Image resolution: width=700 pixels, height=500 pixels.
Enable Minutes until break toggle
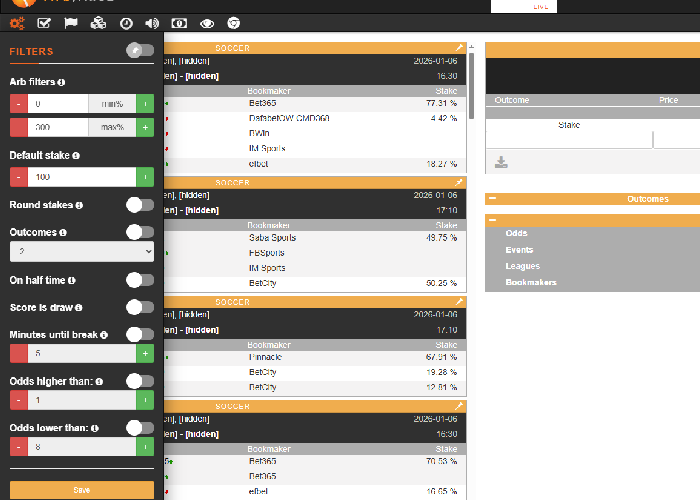[140, 334]
